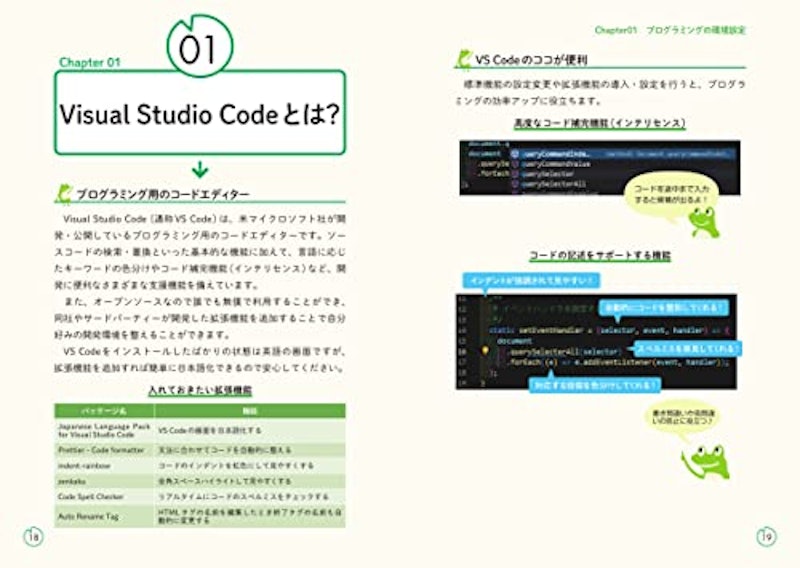Click the description cell beside Japanese Language Pack
This screenshot has height=568, width=800.
click(250, 430)
